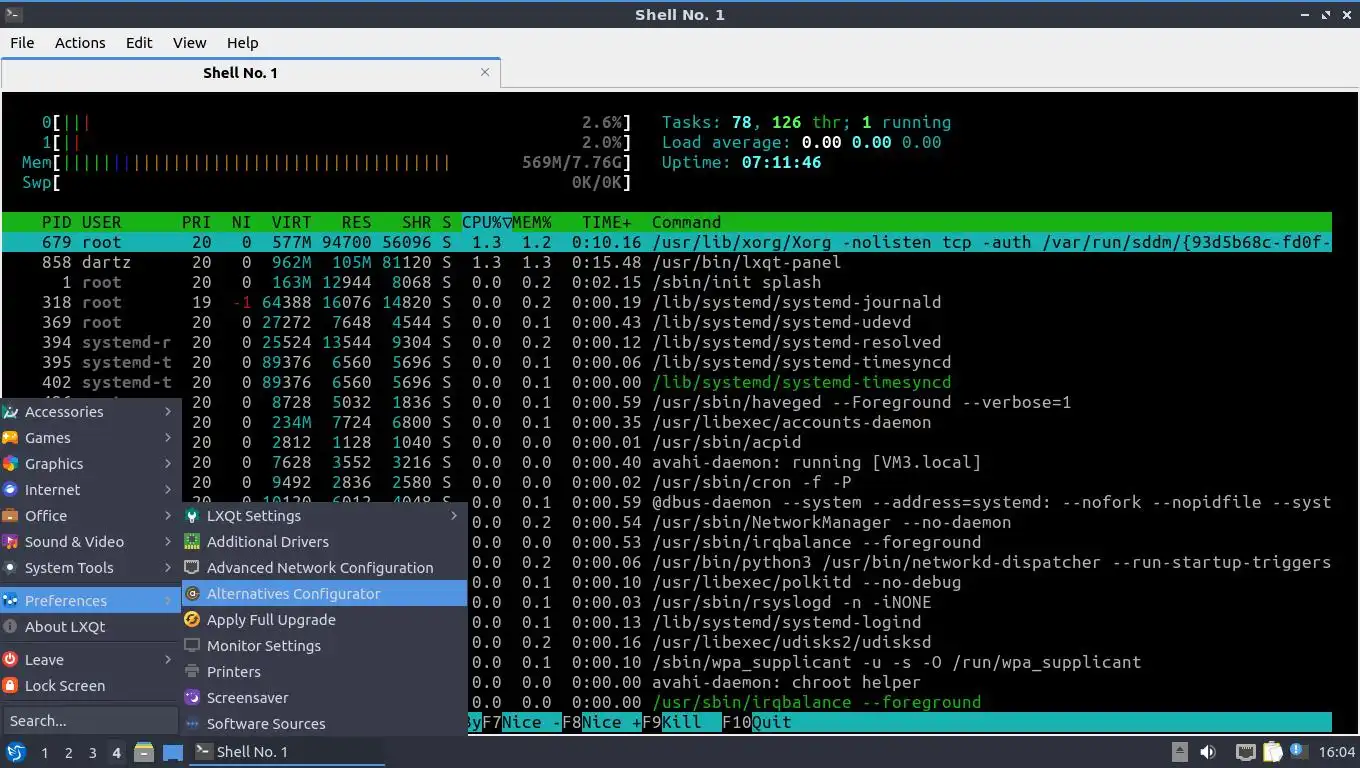Image resolution: width=1360 pixels, height=768 pixels.
Task: Click the Apply Full Upgrade icon
Action: [x=192, y=620]
